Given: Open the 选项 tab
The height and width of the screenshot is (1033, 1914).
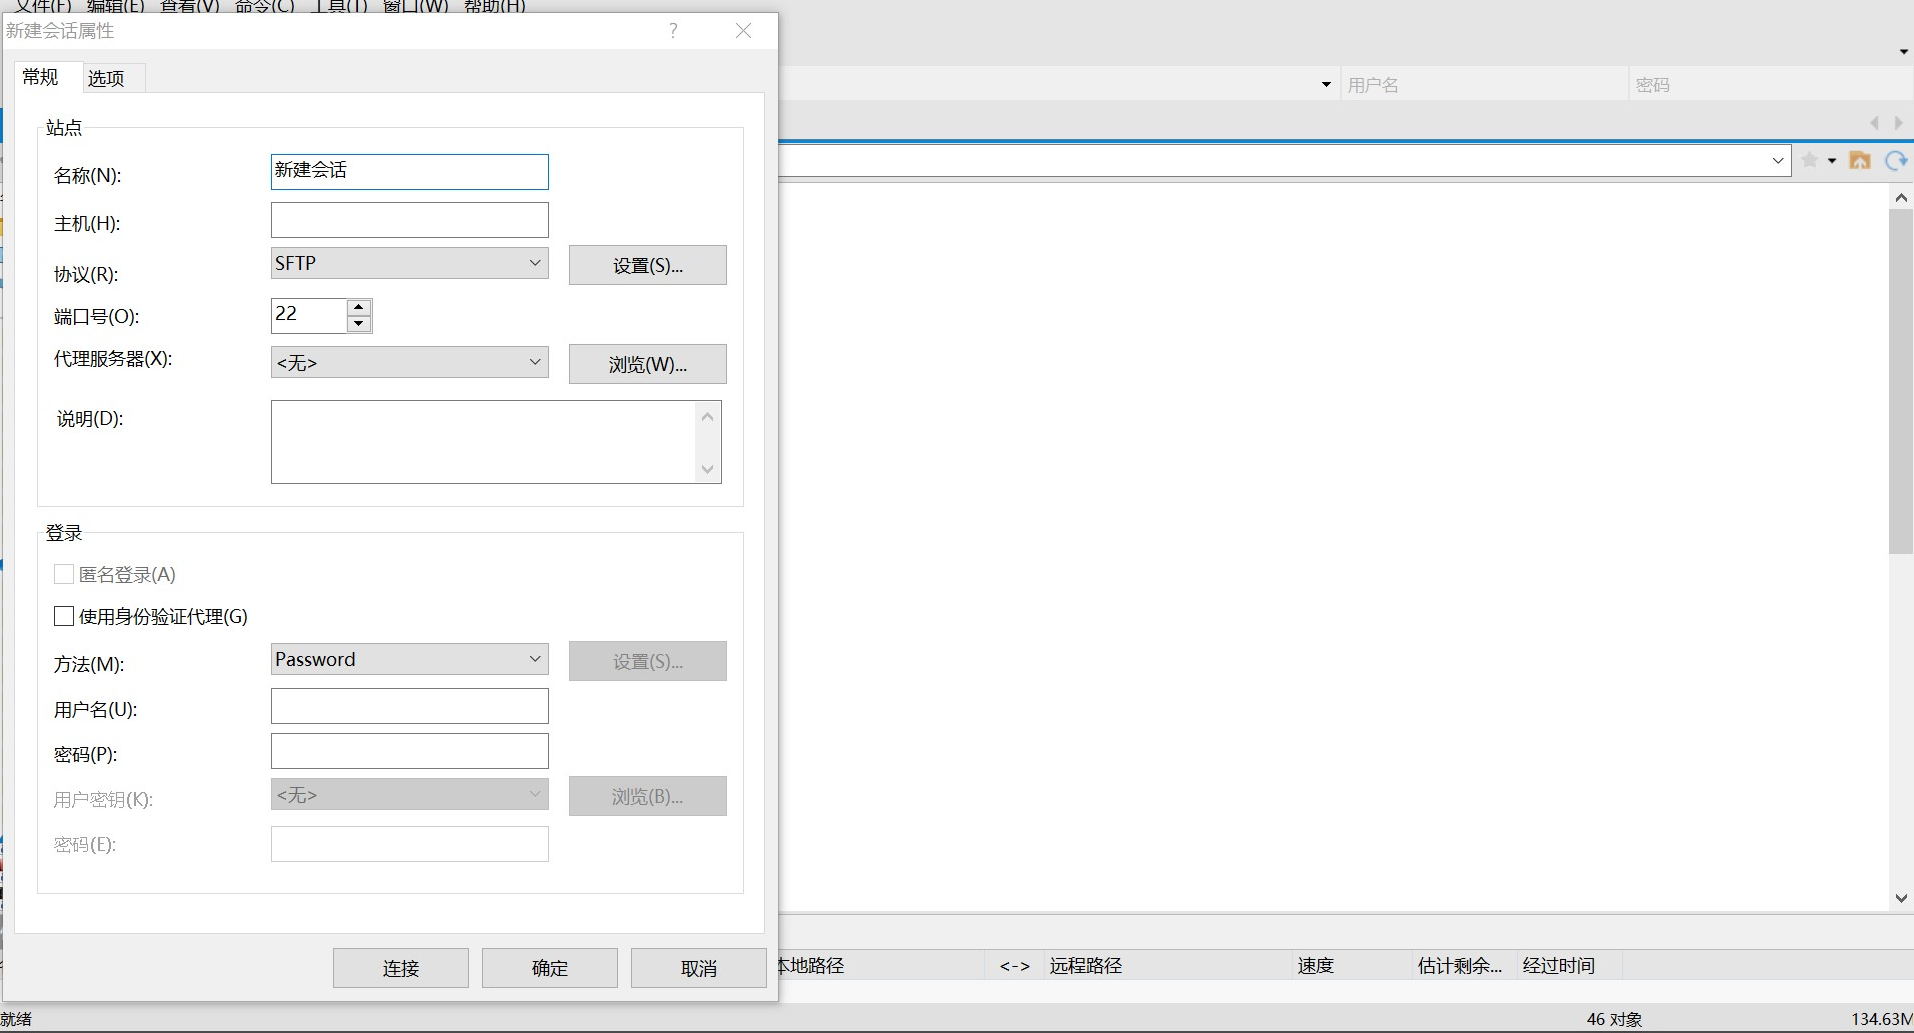Looking at the screenshot, I should click(x=106, y=78).
